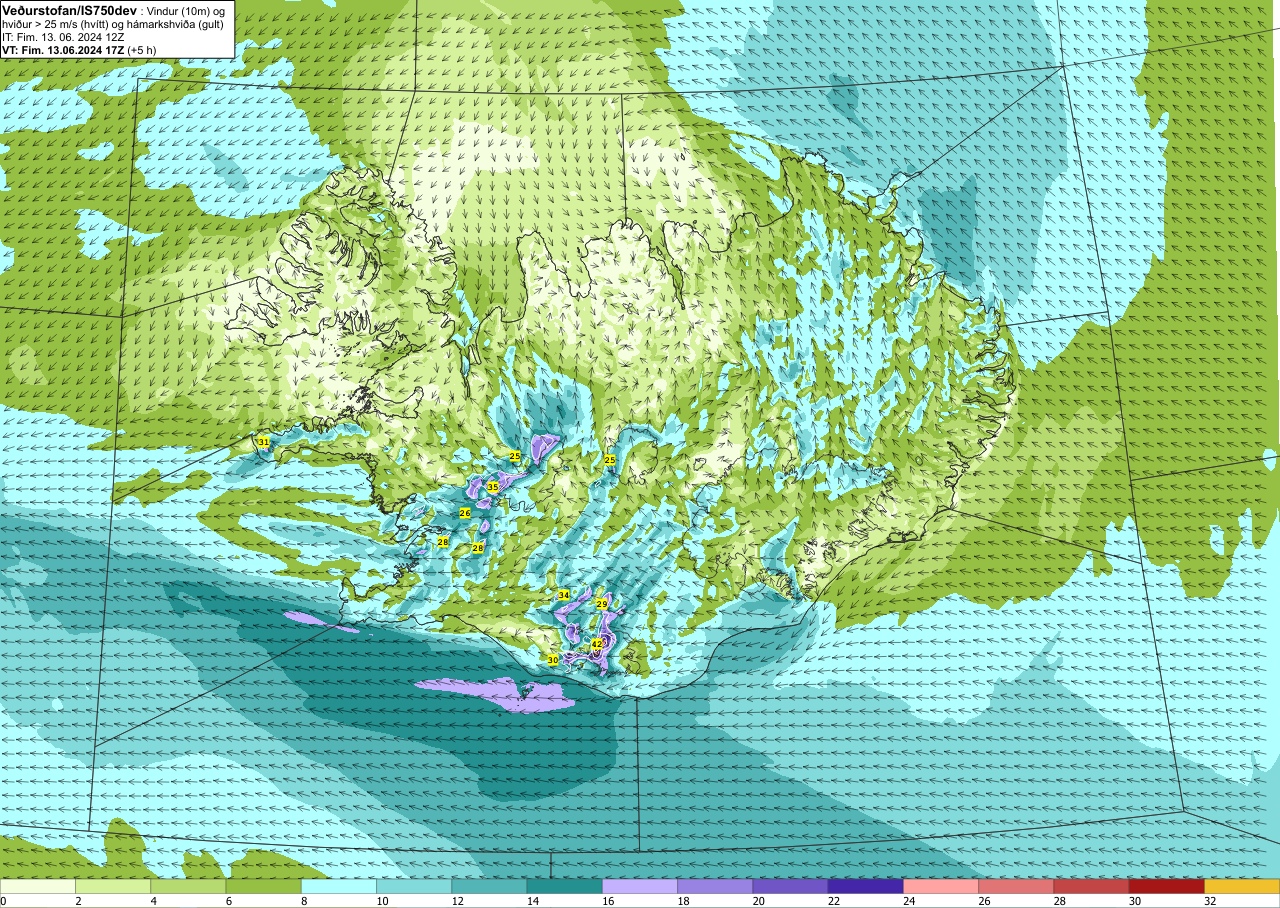Screen dimensions: 1280x908
Task: Click the Veðurstofan/IS750dev title text
Action: tap(68, 10)
